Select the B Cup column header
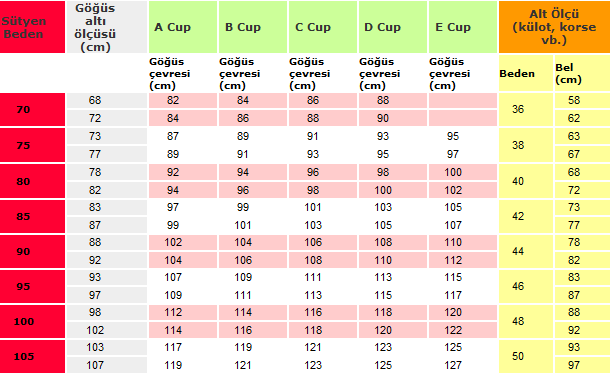Image resolution: width=611 pixels, height=374 pixels. pos(253,27)
